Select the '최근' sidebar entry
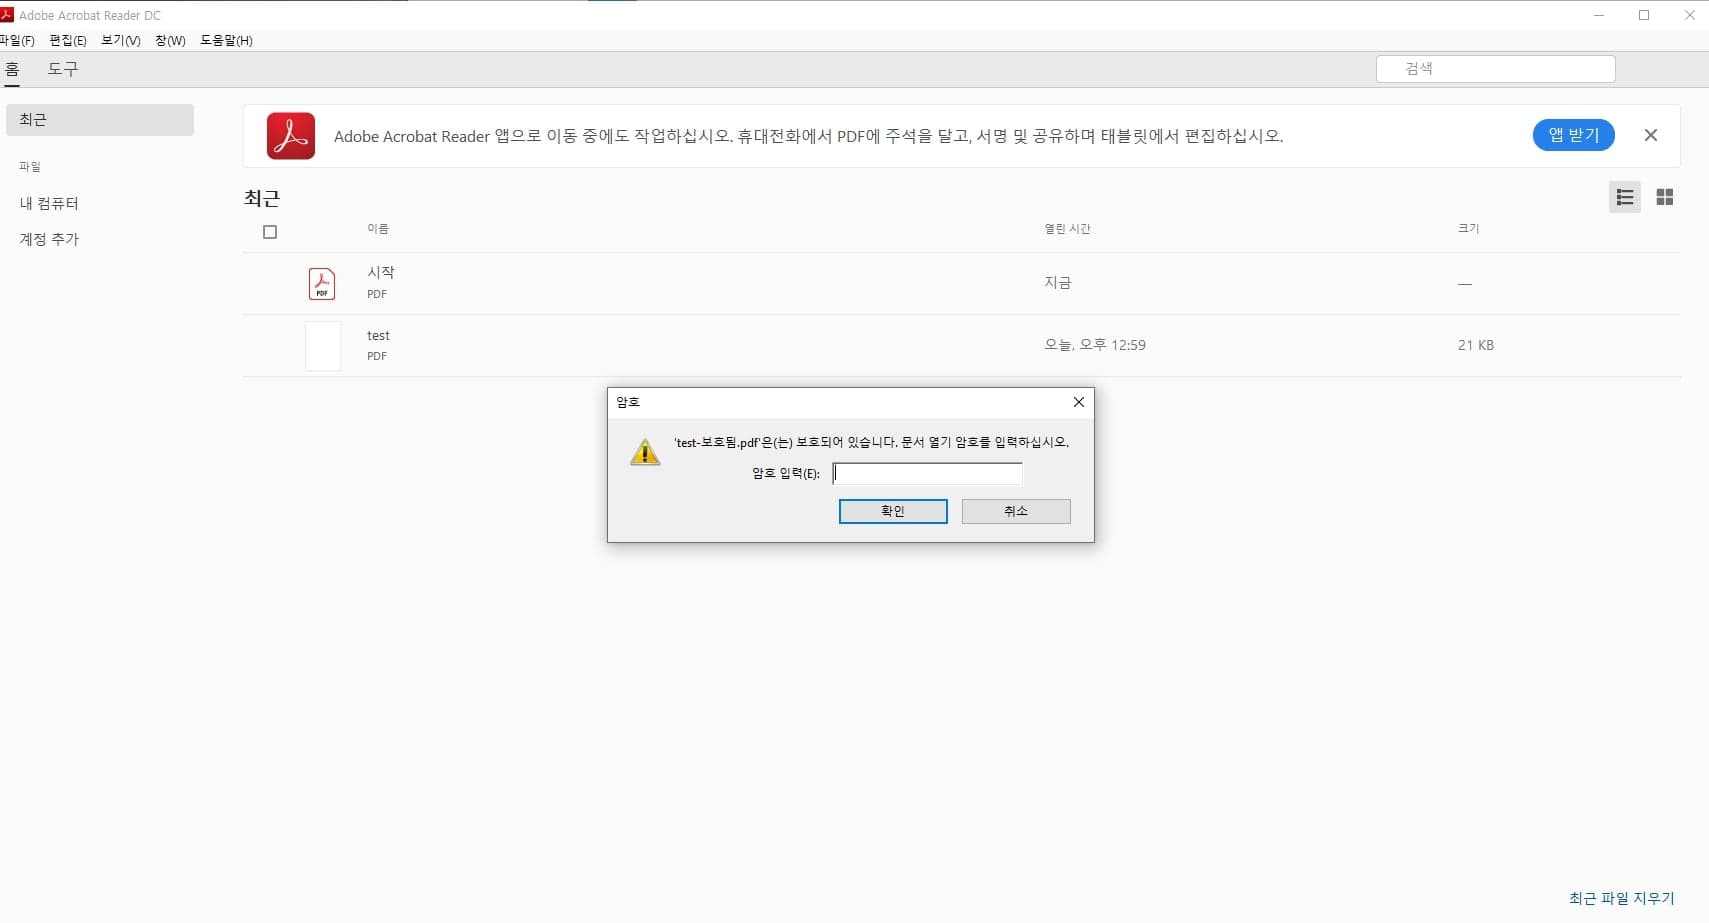This screenshot has width=1709, height=923. (32, 119)
